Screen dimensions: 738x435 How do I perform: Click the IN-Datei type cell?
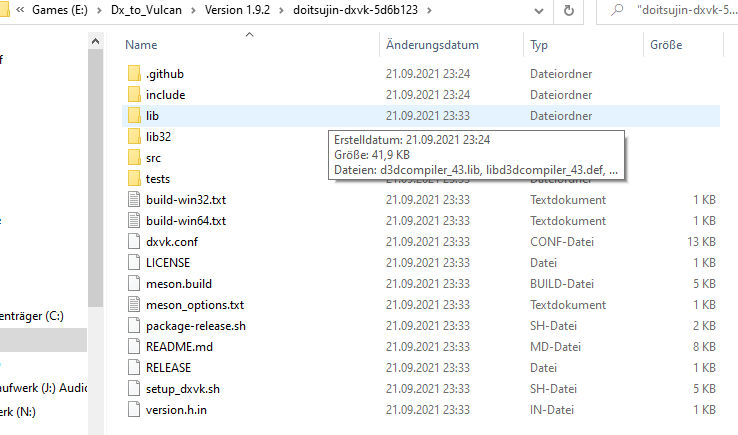pos(552,410)
